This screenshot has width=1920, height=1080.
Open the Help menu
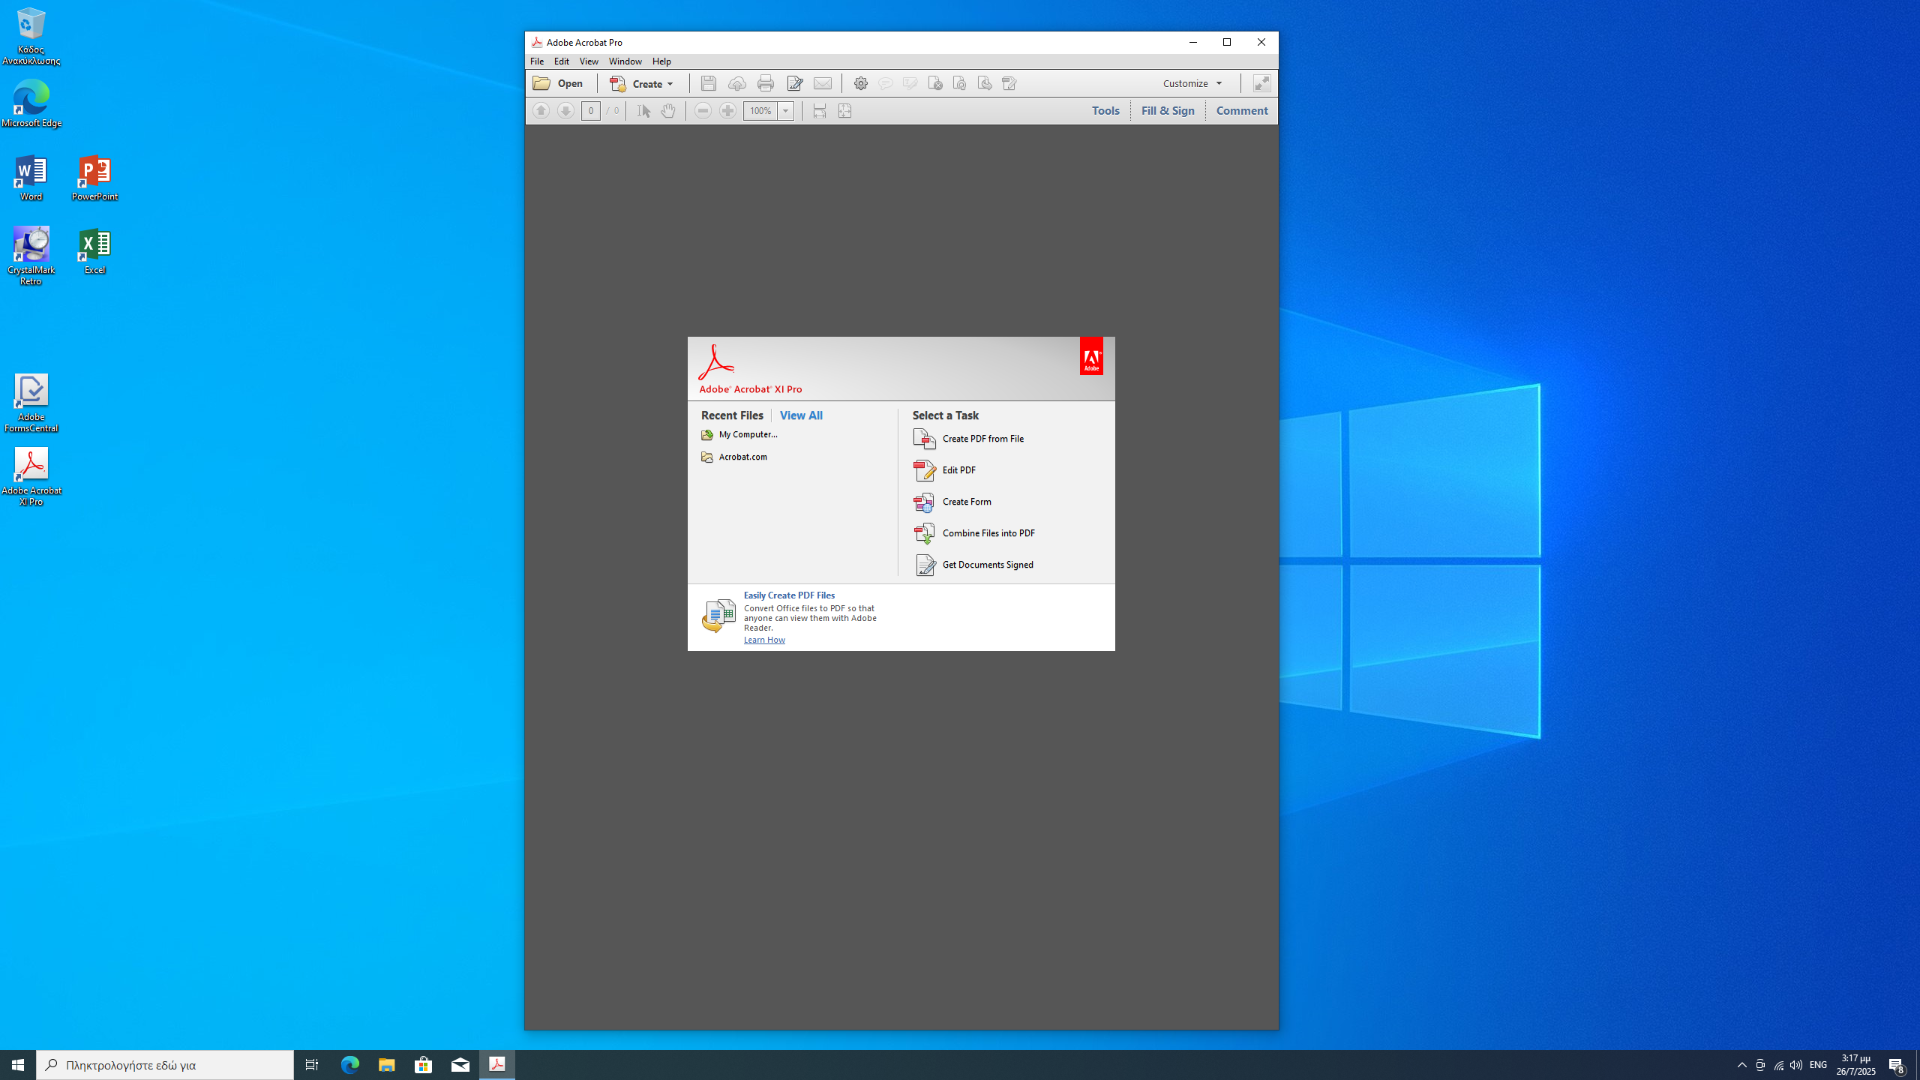(662, 62)
